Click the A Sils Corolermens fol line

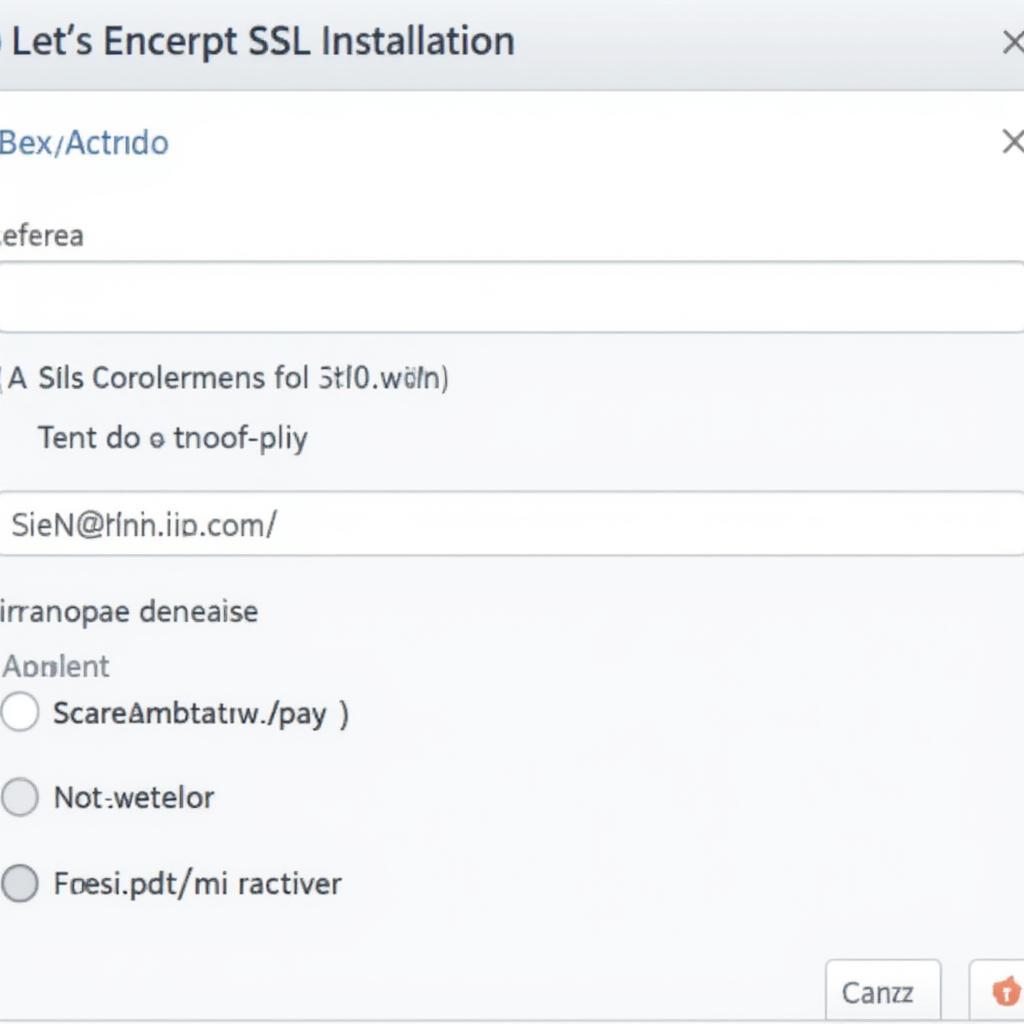click(x=224, y=378)
